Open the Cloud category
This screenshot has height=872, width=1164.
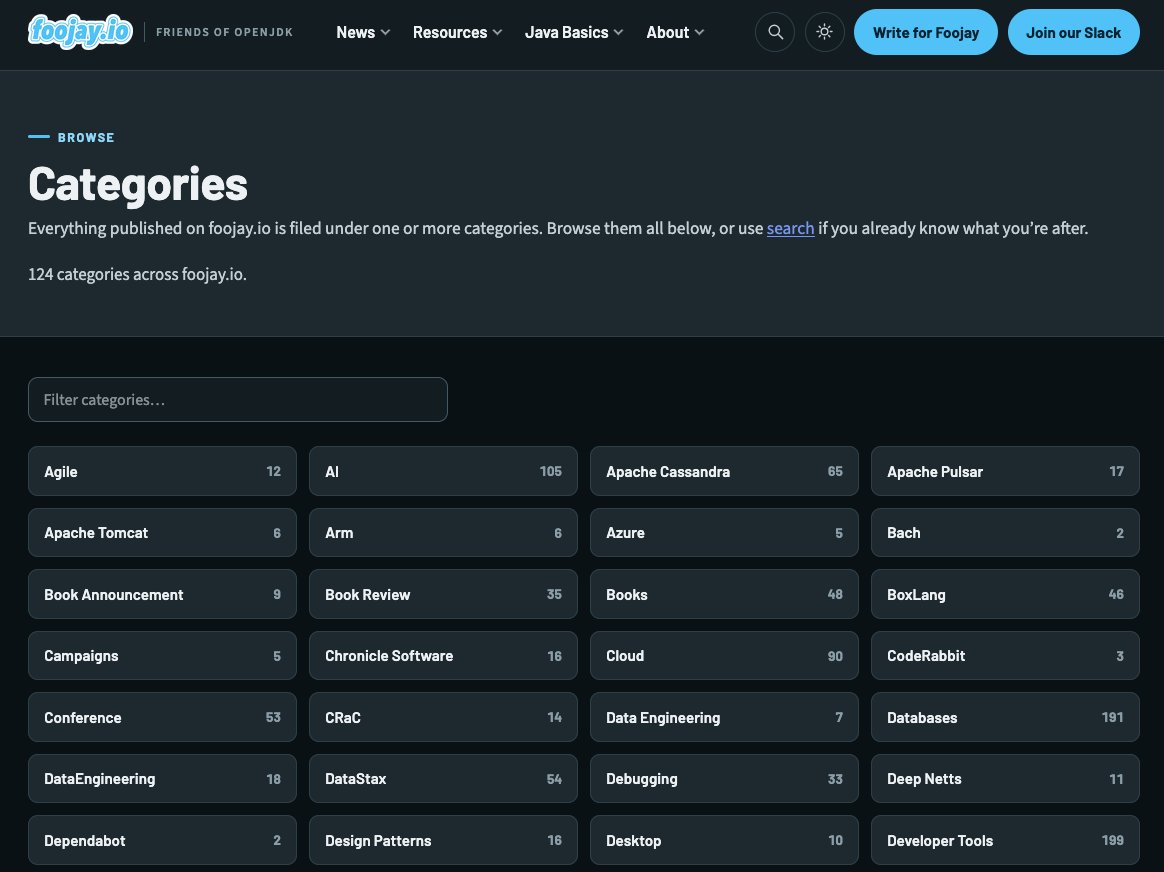pos(725,656)
